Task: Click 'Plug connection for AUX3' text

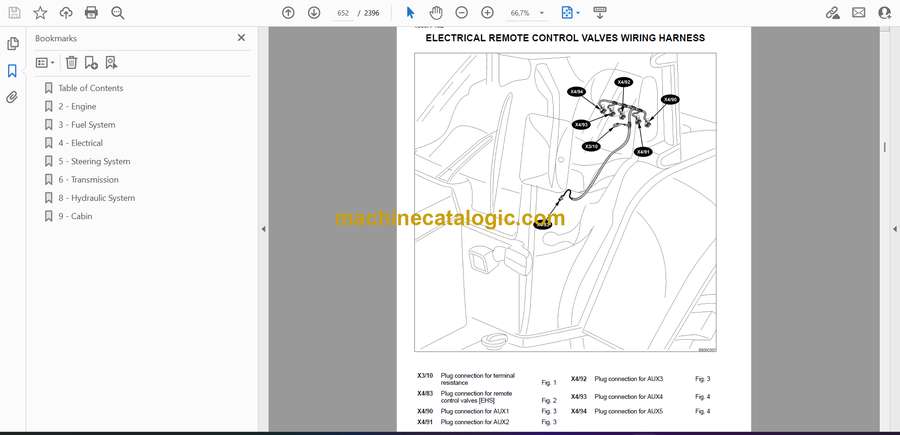Action: (629, 379)
